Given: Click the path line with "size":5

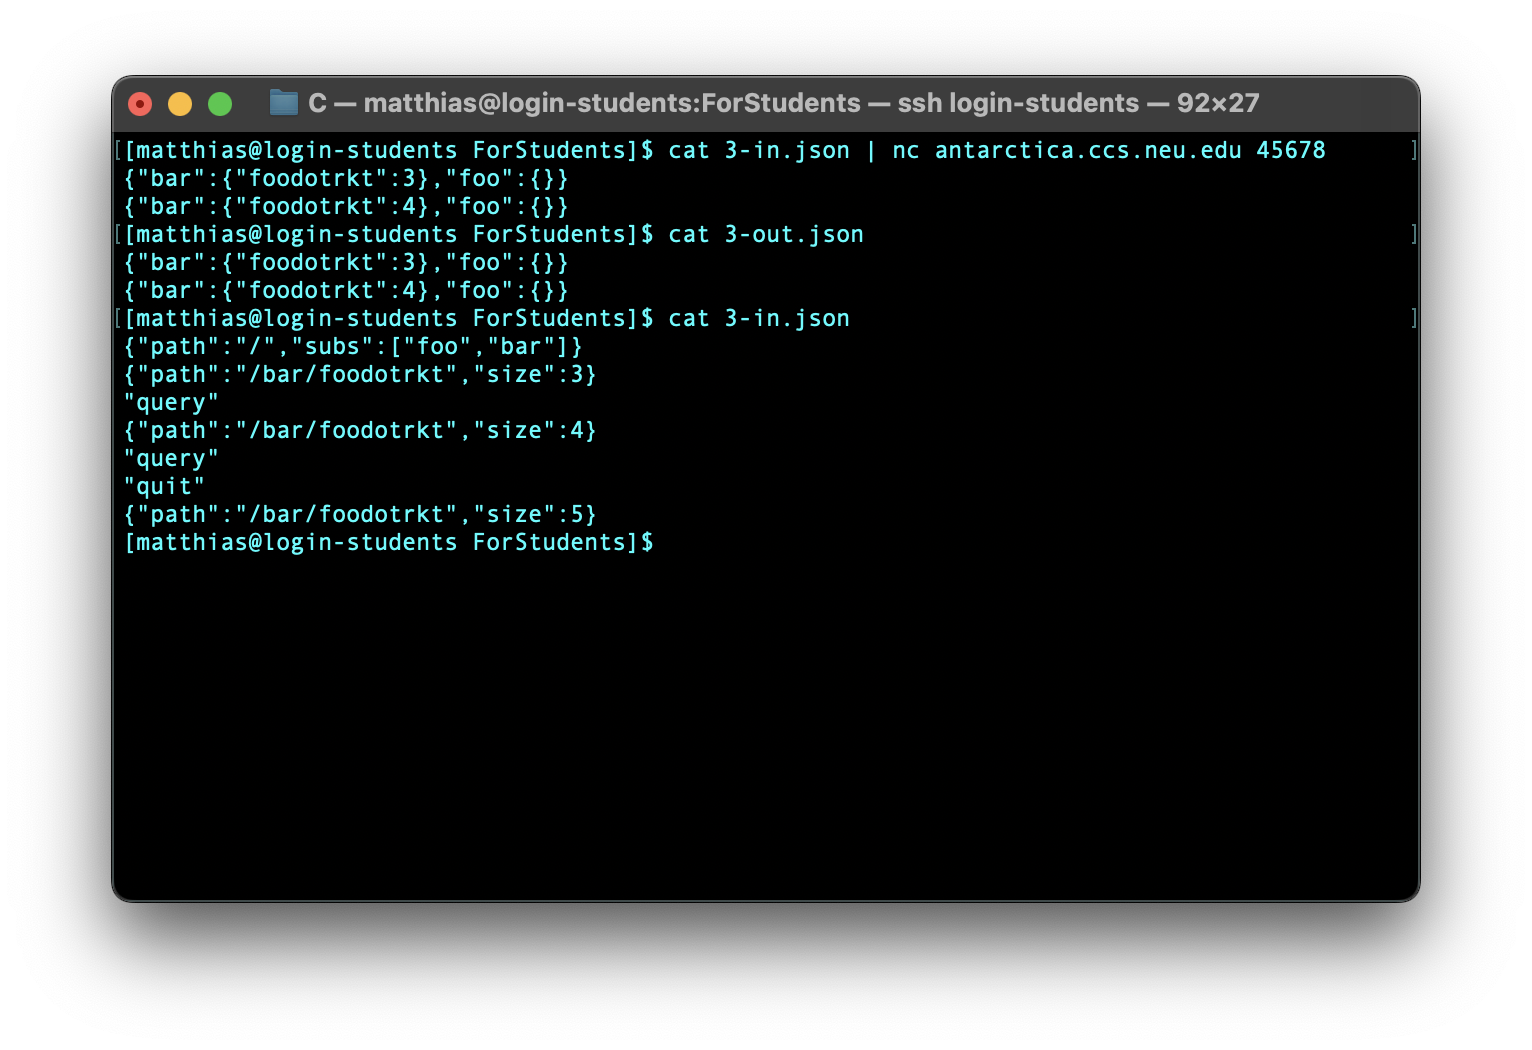Looking at the screenshot, I should 359,514.
